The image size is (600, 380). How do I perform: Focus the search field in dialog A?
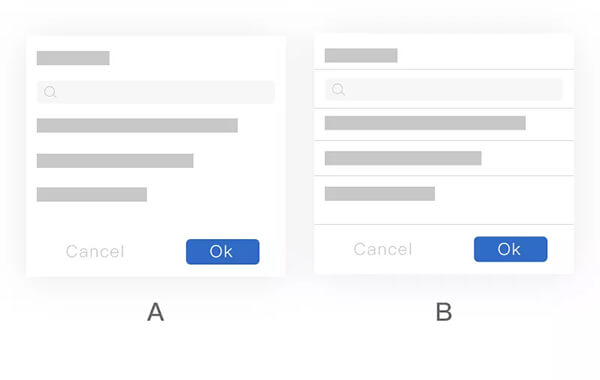point(156,92)
